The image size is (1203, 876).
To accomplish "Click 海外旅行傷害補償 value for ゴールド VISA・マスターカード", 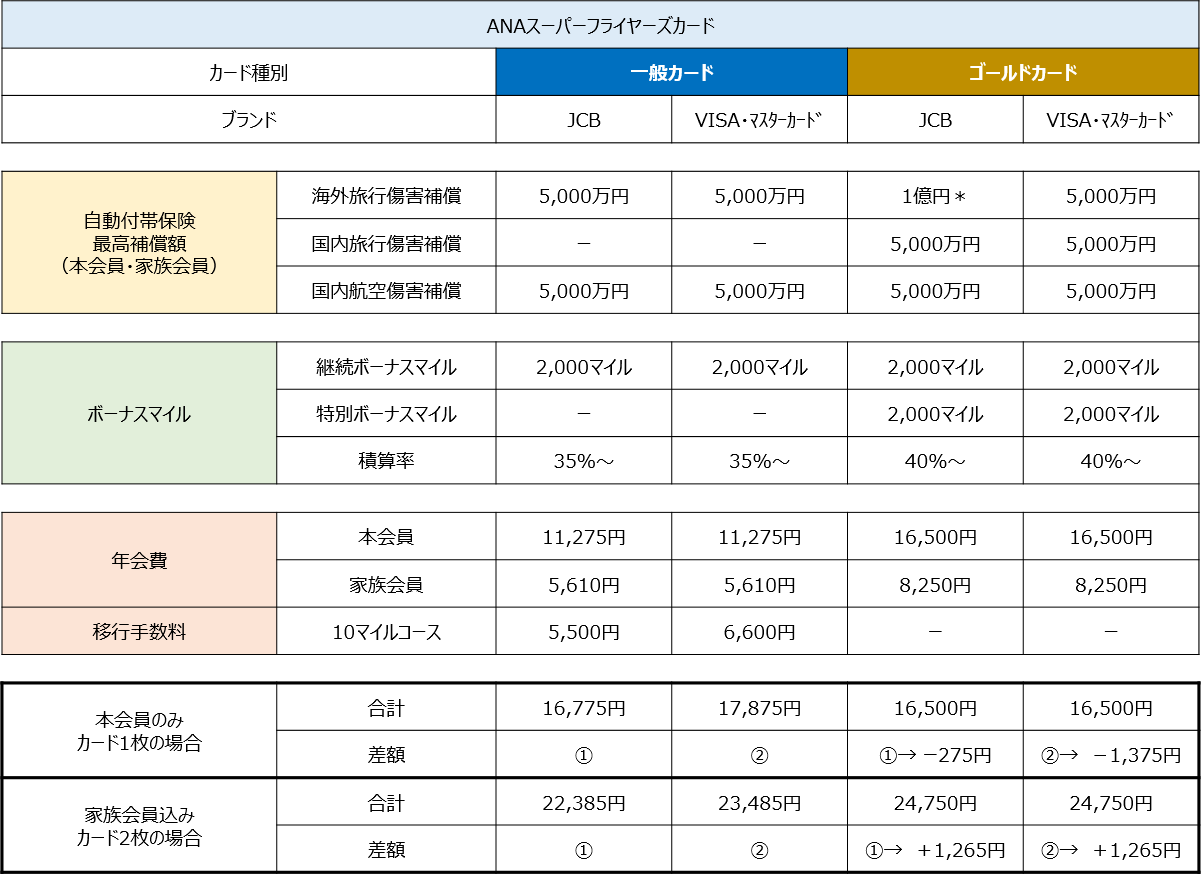I will (x=1111, y=196).
